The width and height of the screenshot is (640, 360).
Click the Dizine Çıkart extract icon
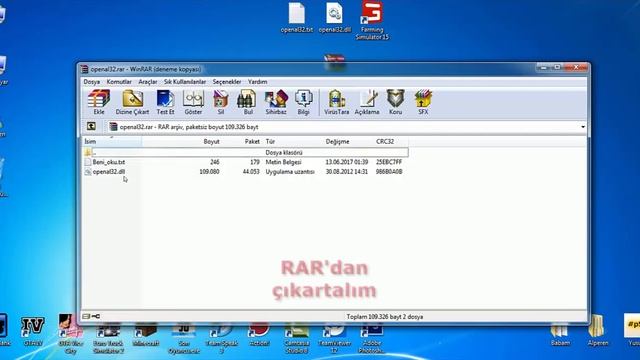[132, 102]
